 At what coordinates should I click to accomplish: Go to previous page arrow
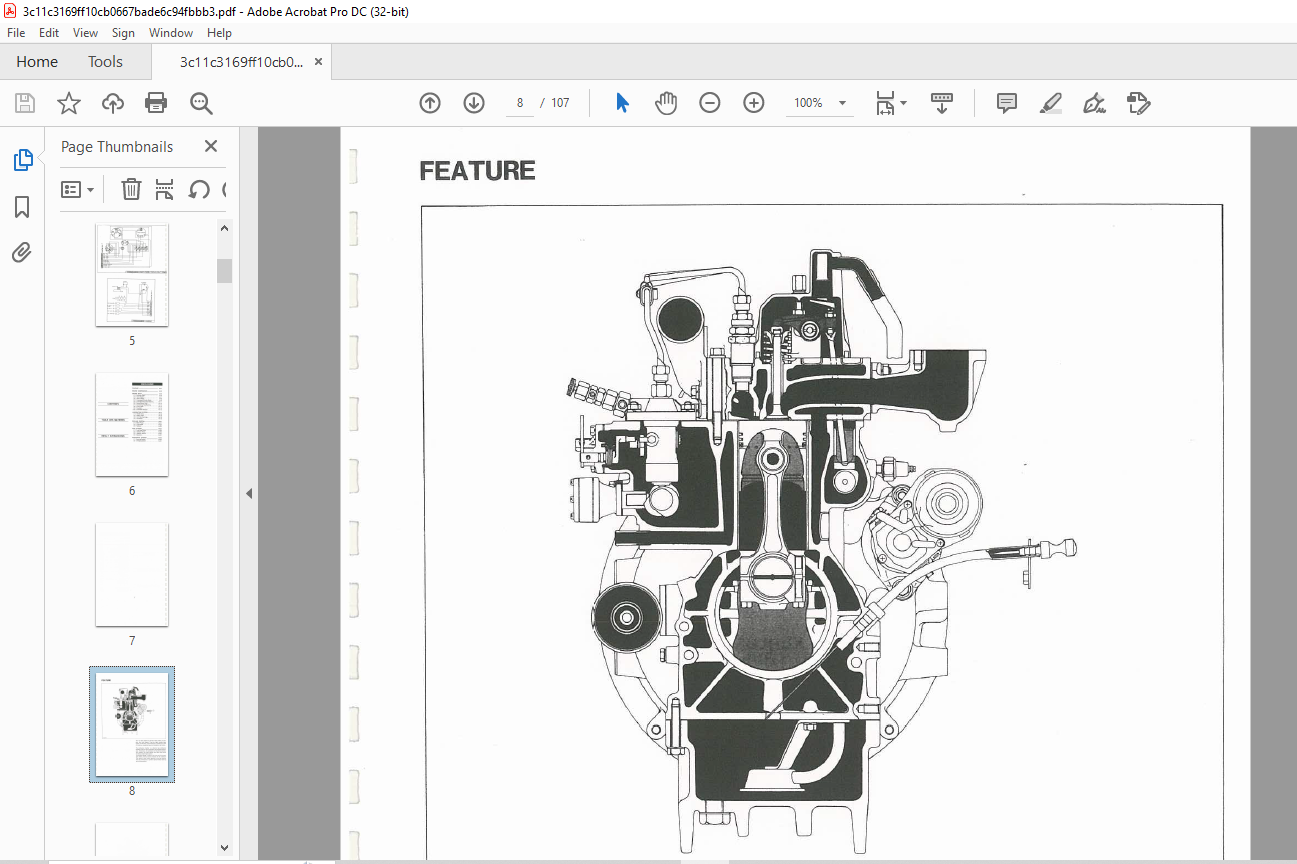click(430, 103)
